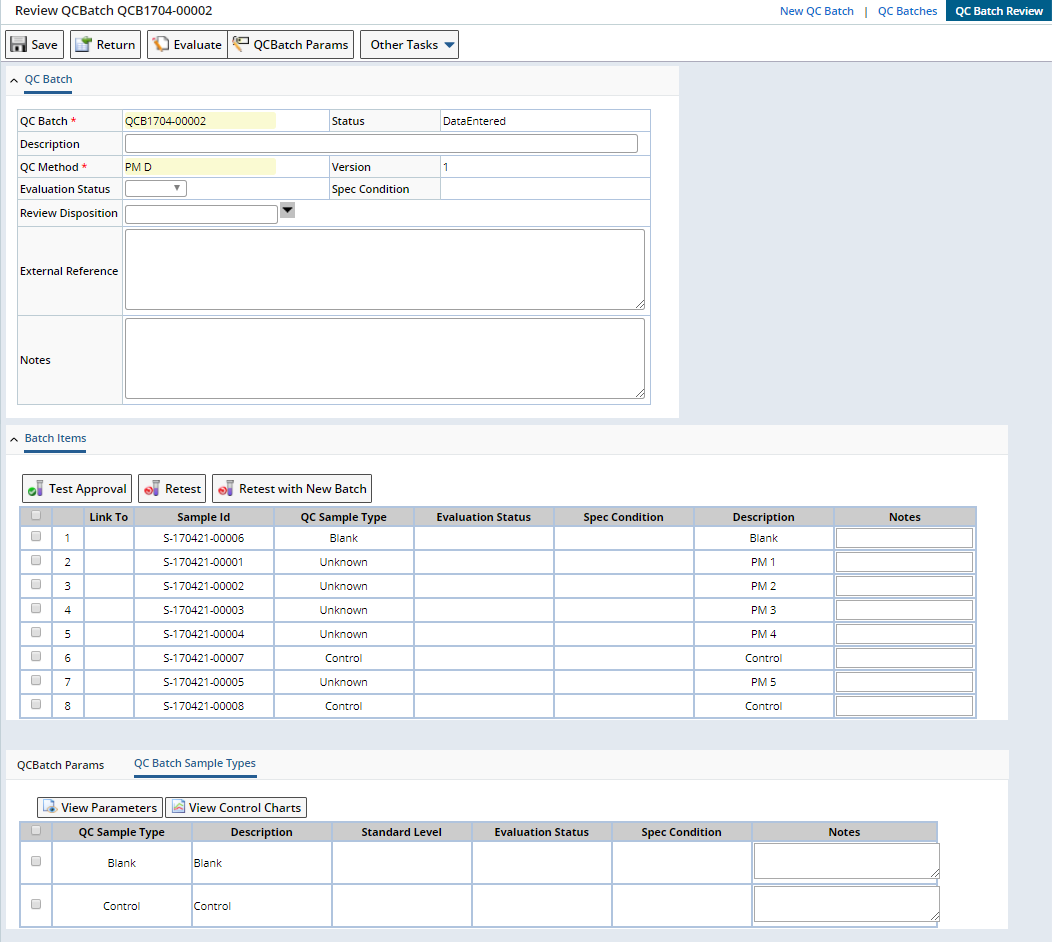
Task: Collapse the Batch Items section chevron
Action: point(13,439)
